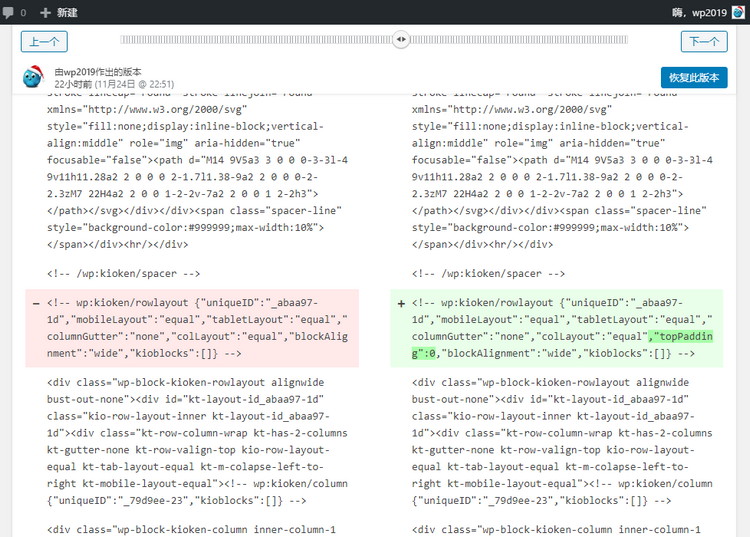Click the plus New (新建) icon
The image size is (750, 537).
click(45, 12)
